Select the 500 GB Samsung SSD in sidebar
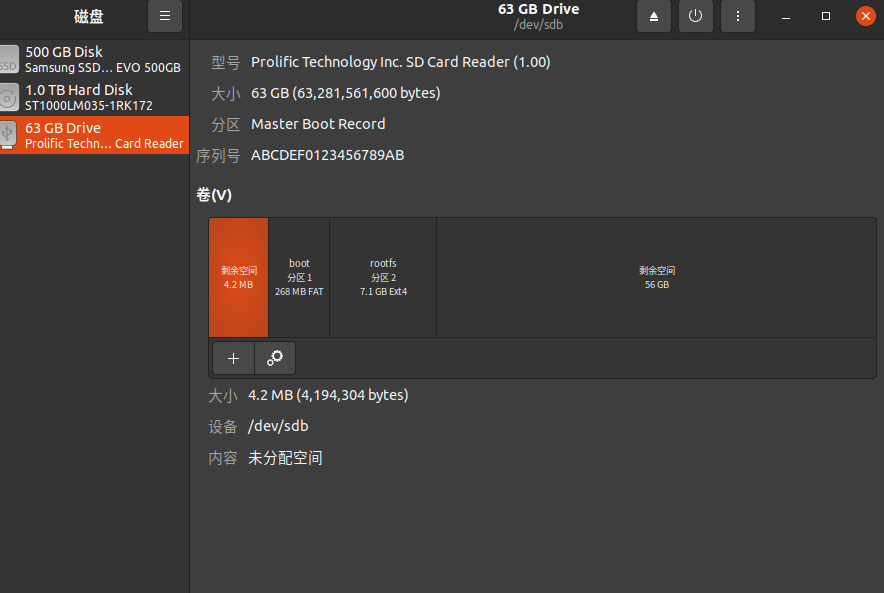Screen dimensions: 884x593 click(x=95, y=58)
